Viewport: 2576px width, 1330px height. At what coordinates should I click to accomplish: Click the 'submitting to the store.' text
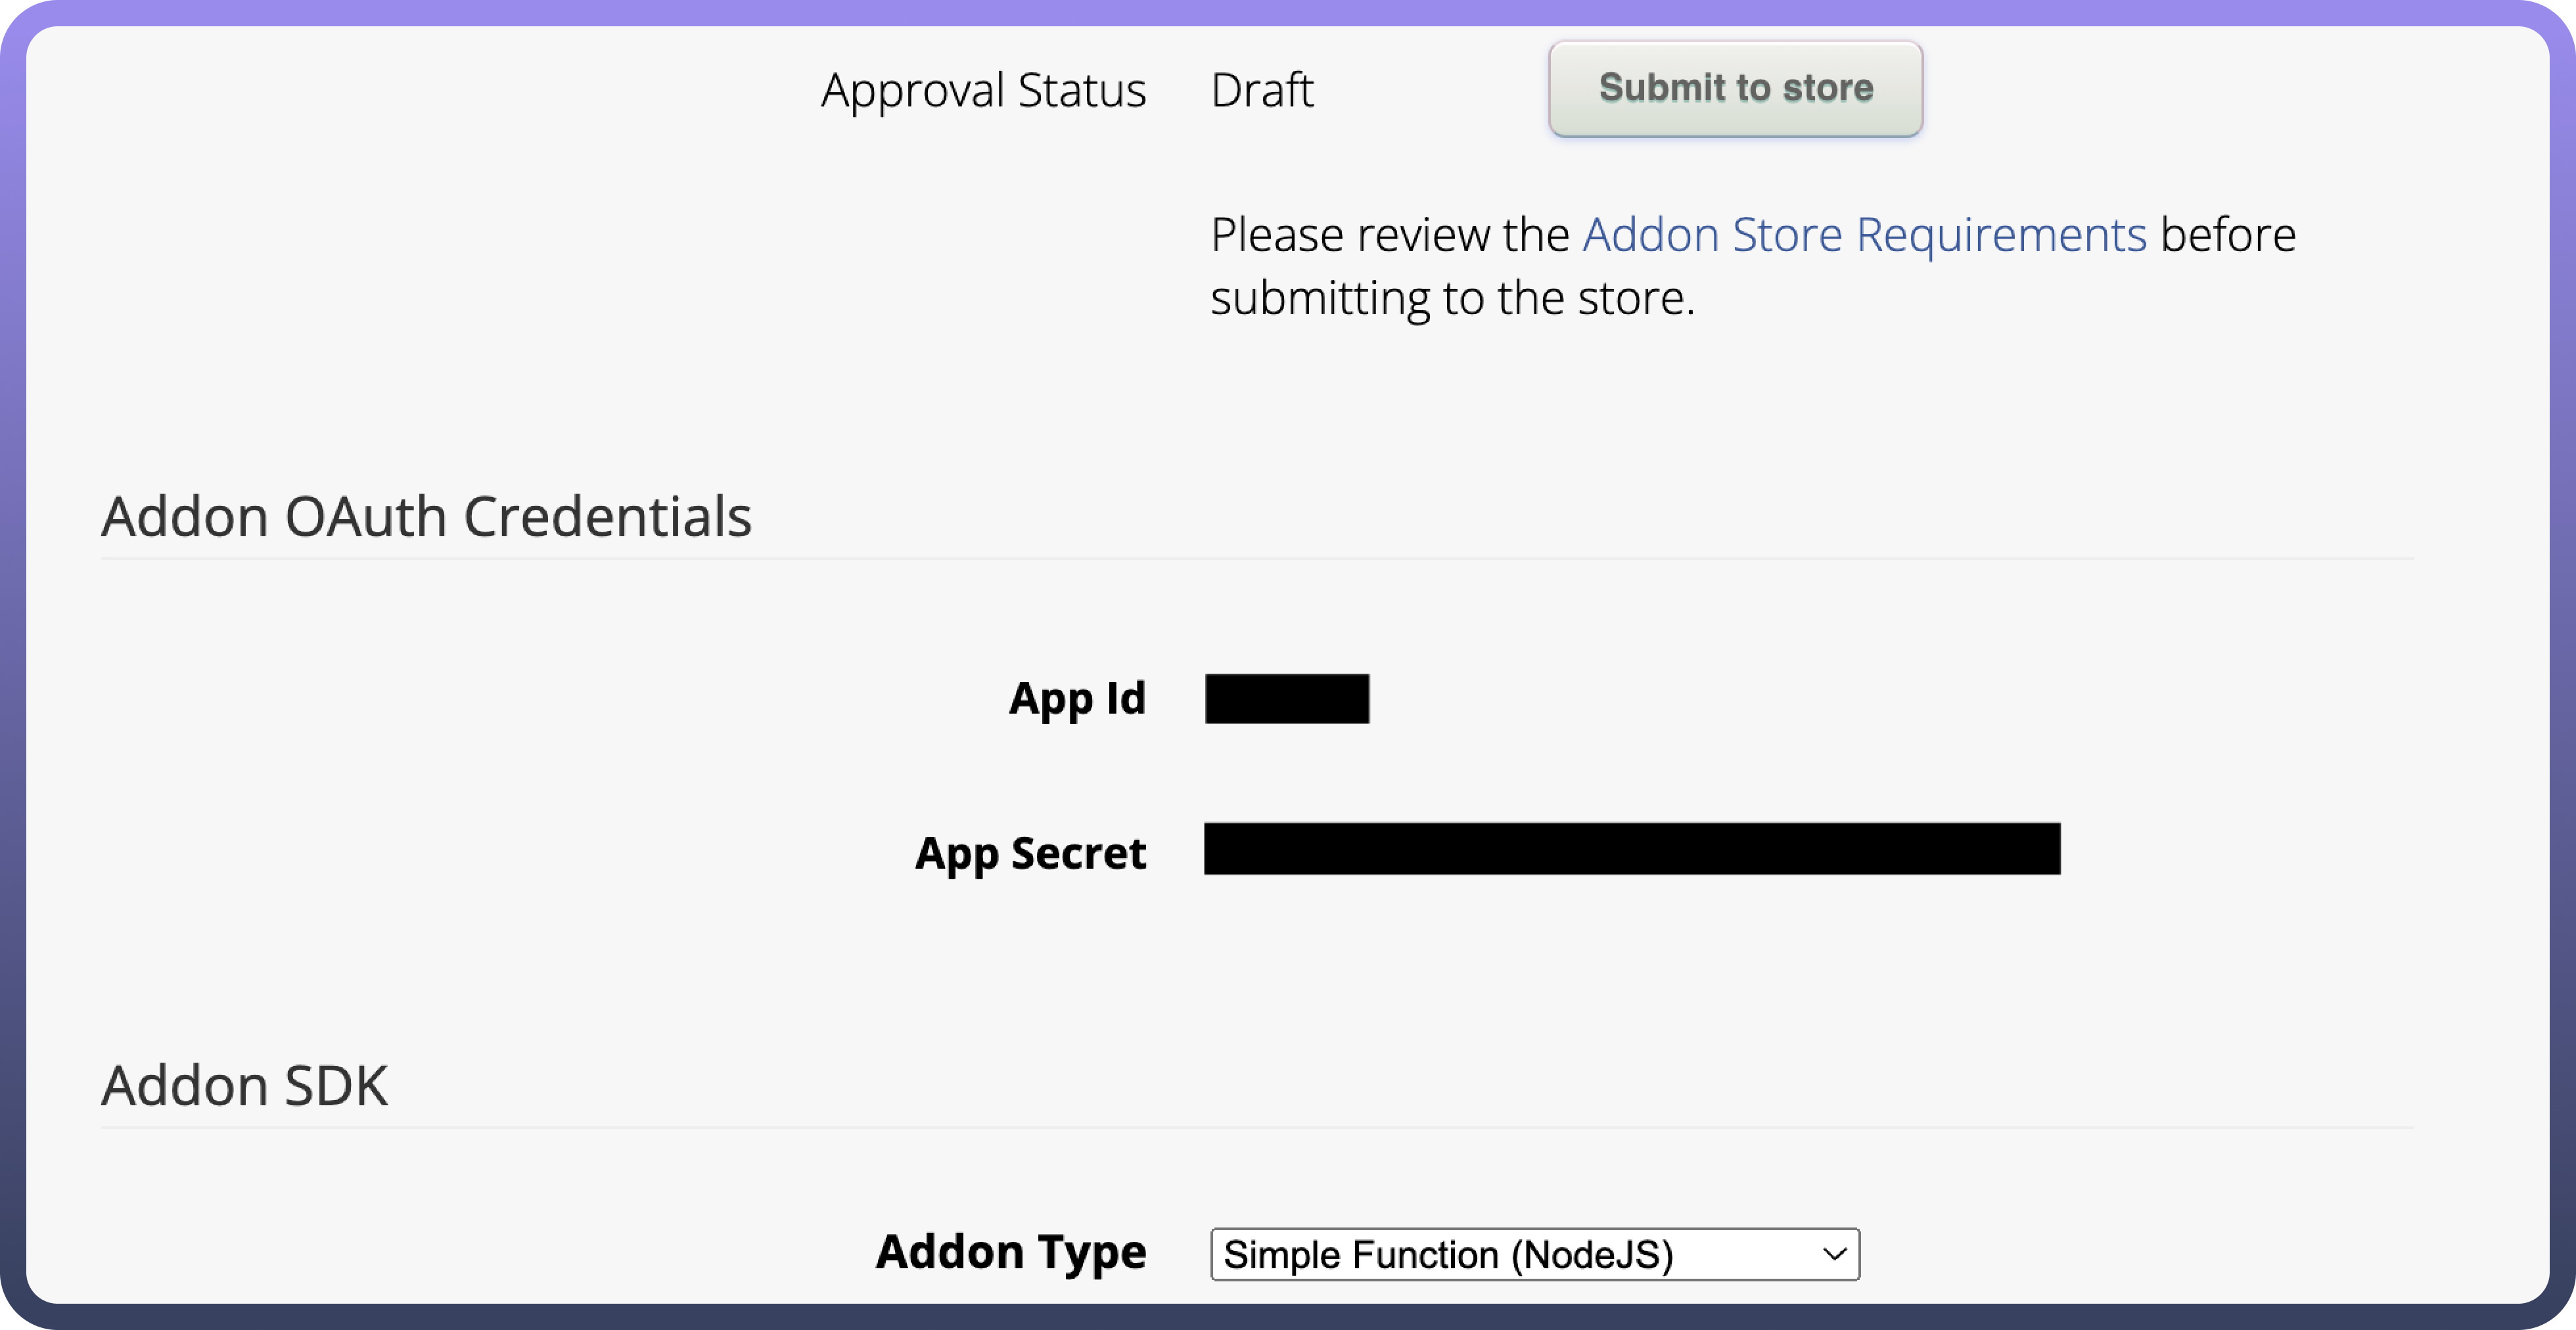[1452, 298]
